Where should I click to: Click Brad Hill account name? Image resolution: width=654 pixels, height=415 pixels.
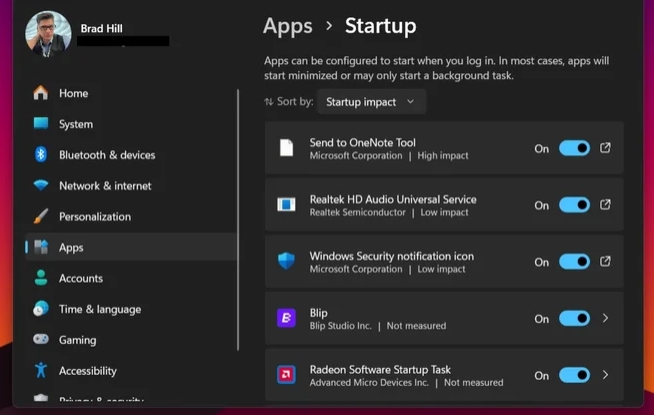coord(101,28)
